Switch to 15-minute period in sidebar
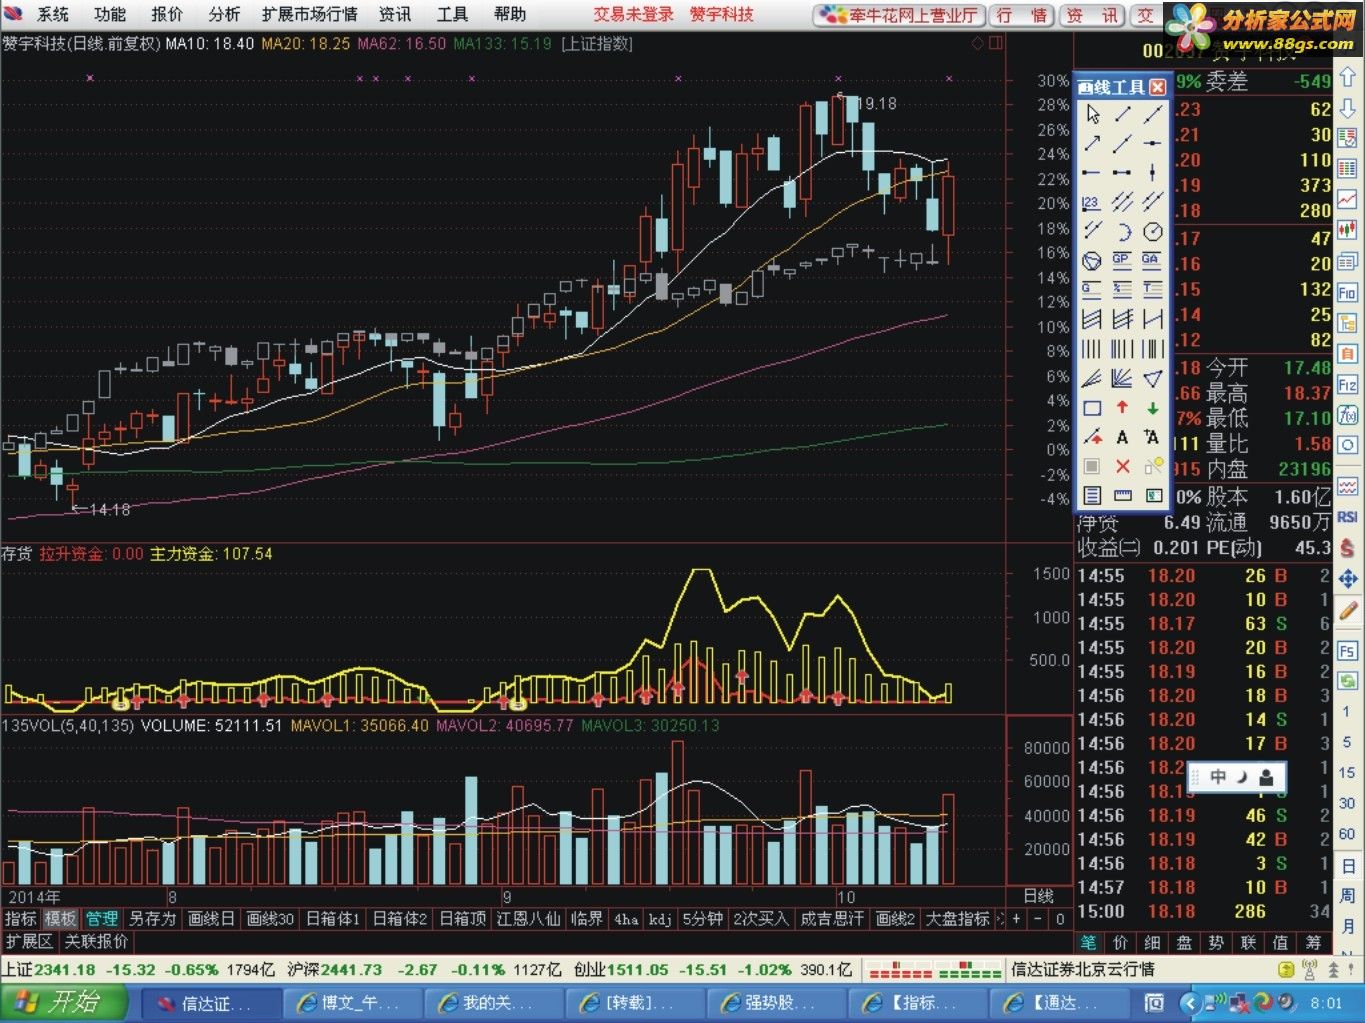The image size is (1365, 1023). click(x=1347, y=773)
